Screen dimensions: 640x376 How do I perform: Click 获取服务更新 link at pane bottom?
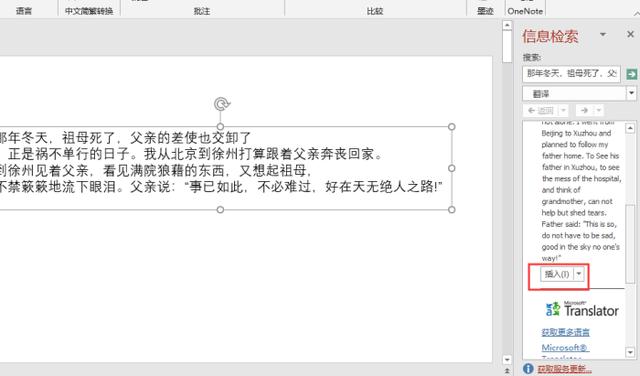pos(564,369)
